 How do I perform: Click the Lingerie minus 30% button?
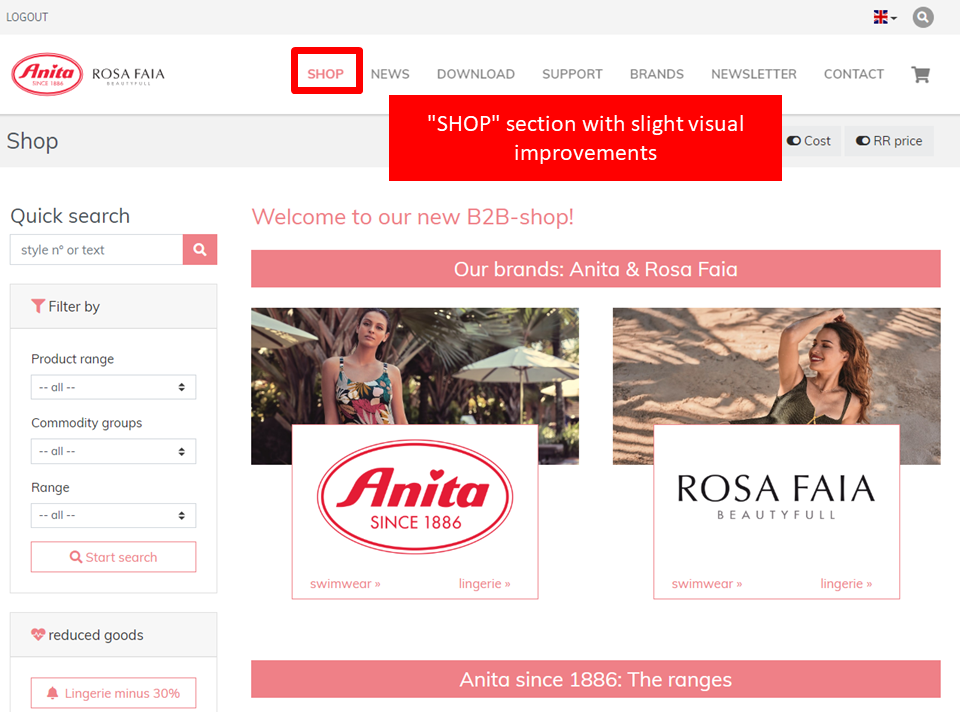(113, 693)
